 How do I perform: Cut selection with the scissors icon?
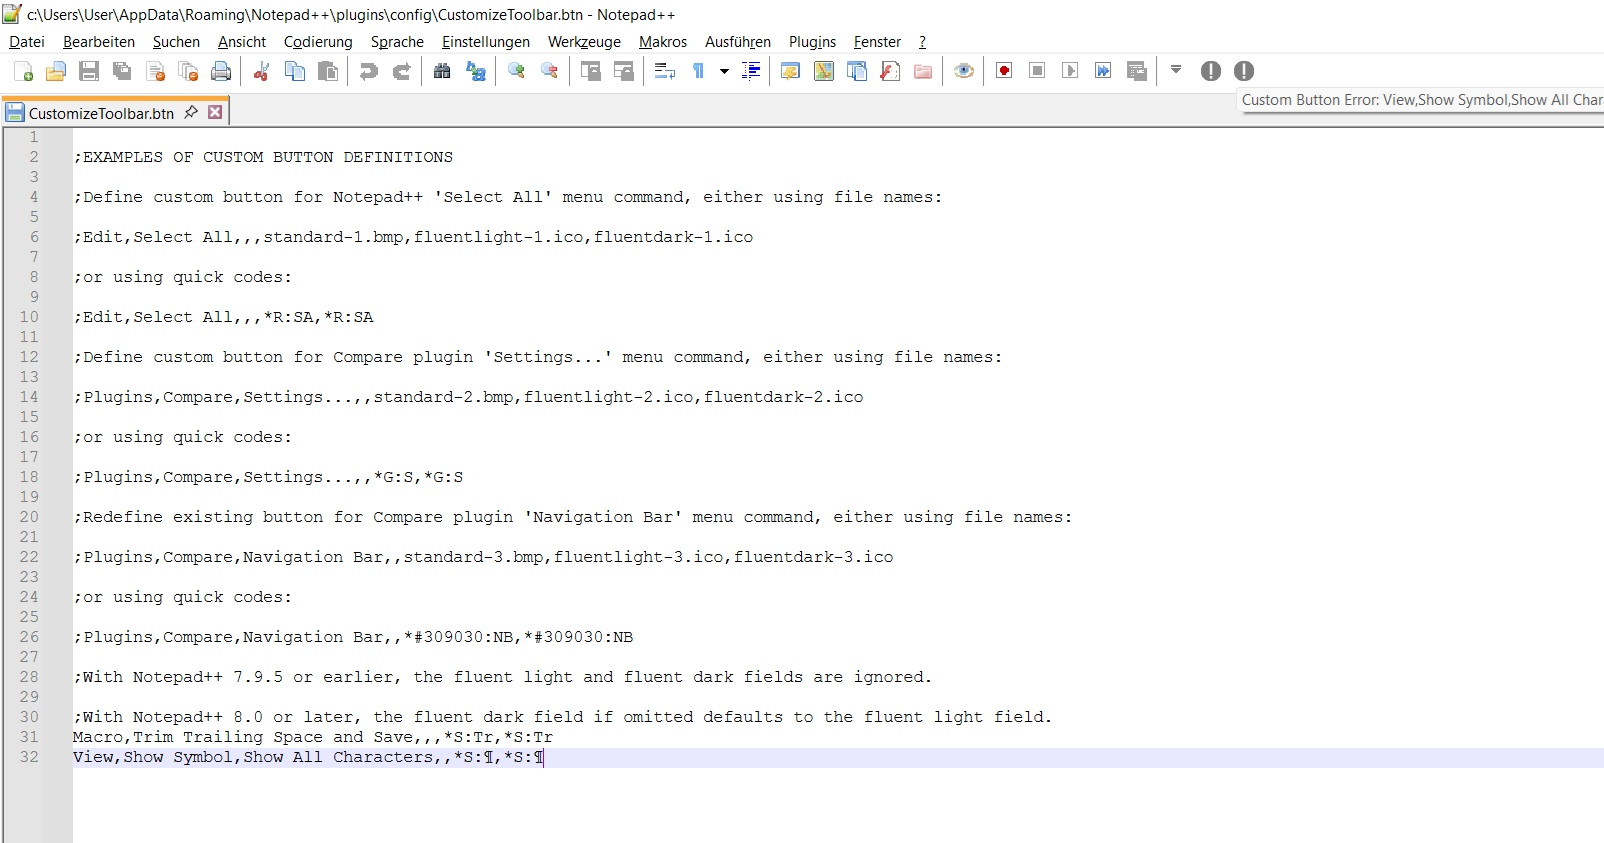tap(262, 71)
